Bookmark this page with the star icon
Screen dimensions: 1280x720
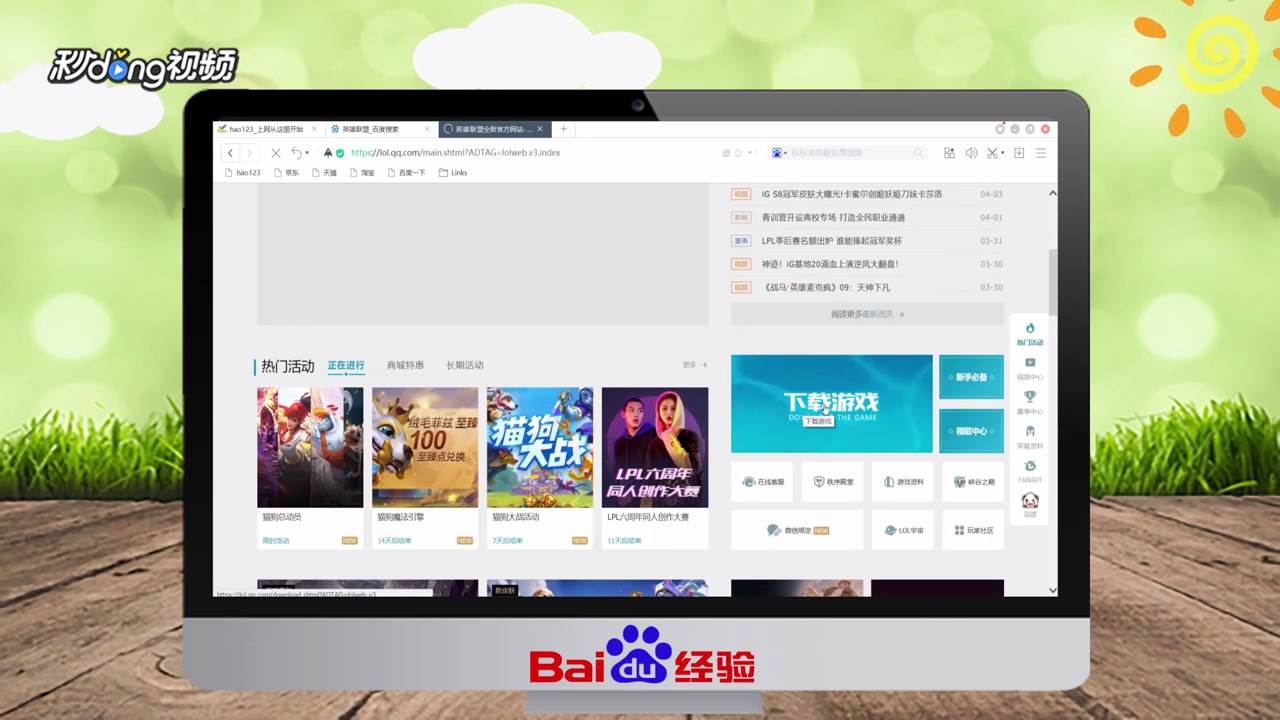pyautogui.click(x=738, y=153)
